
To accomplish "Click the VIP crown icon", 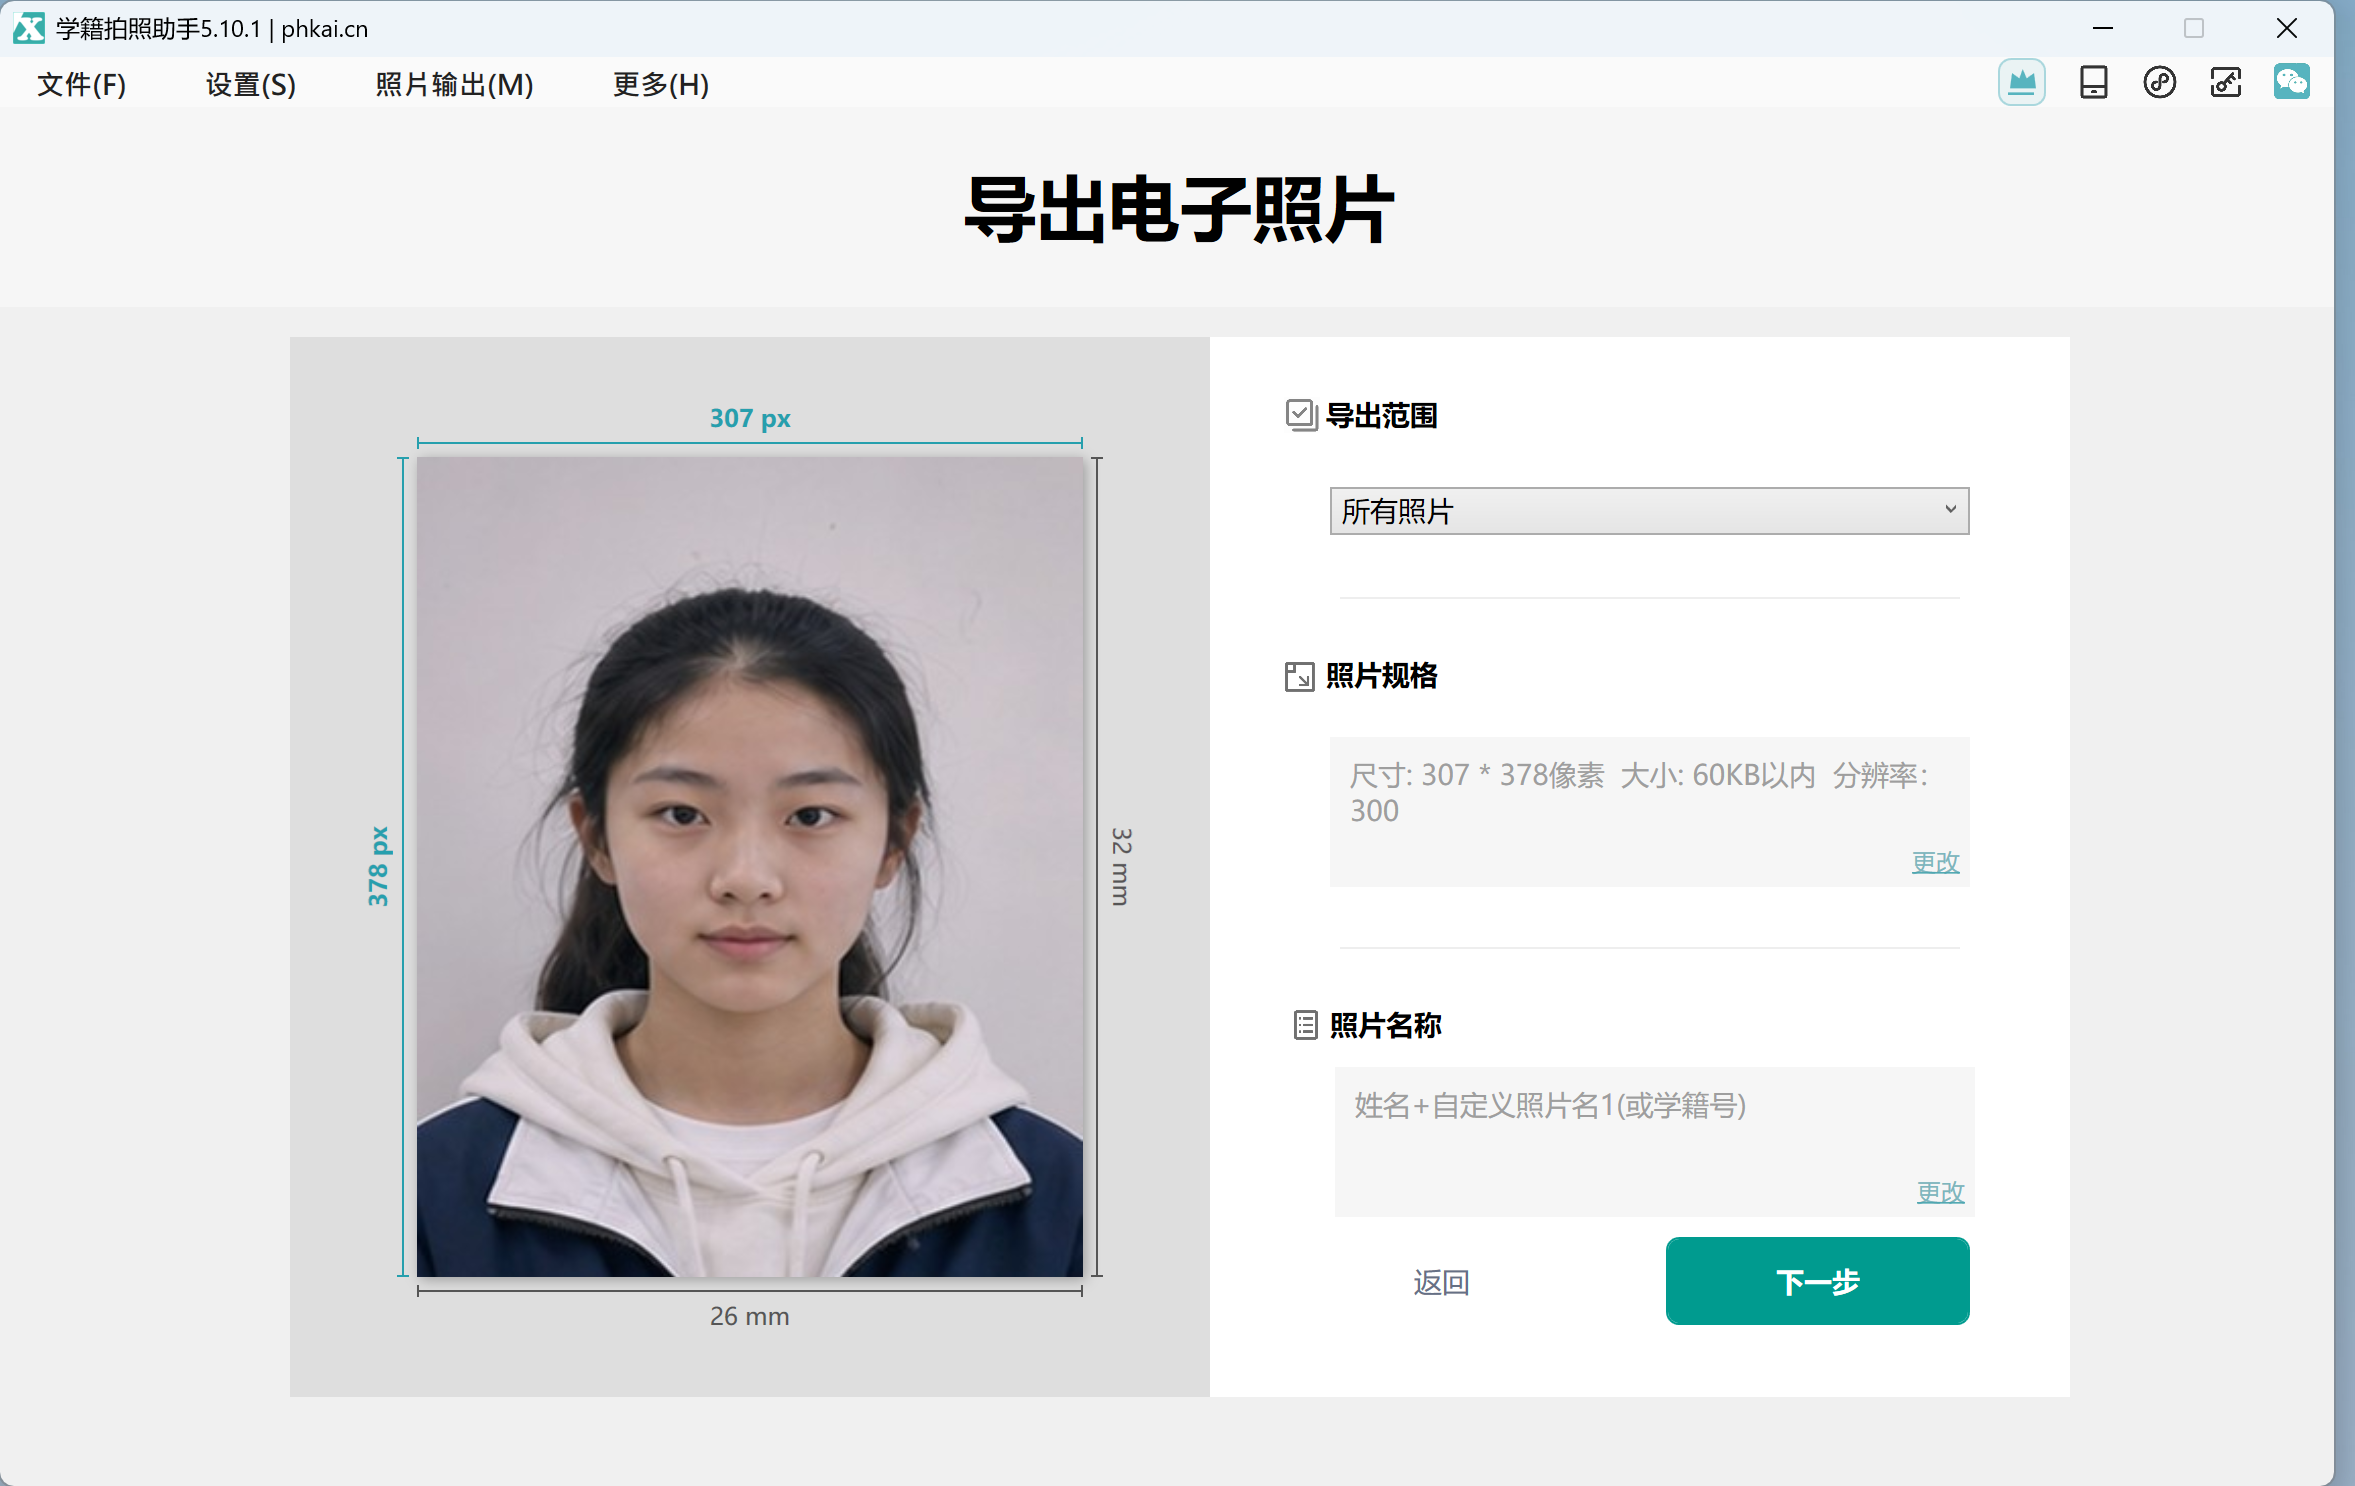I will point(2021,82).
